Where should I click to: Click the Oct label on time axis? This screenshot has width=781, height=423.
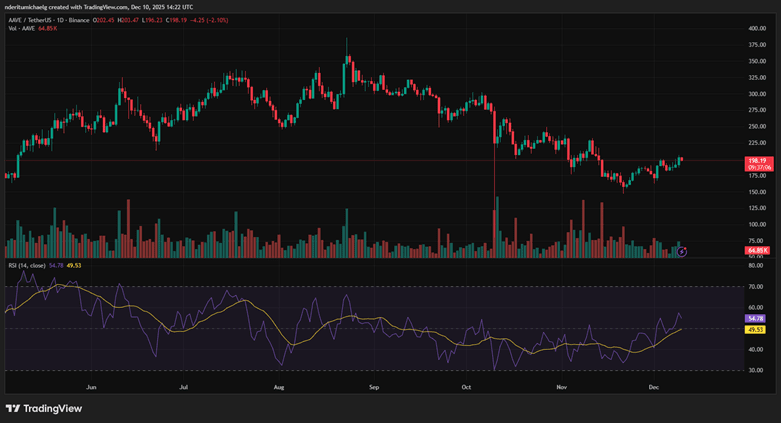click(x=466, y=387)
